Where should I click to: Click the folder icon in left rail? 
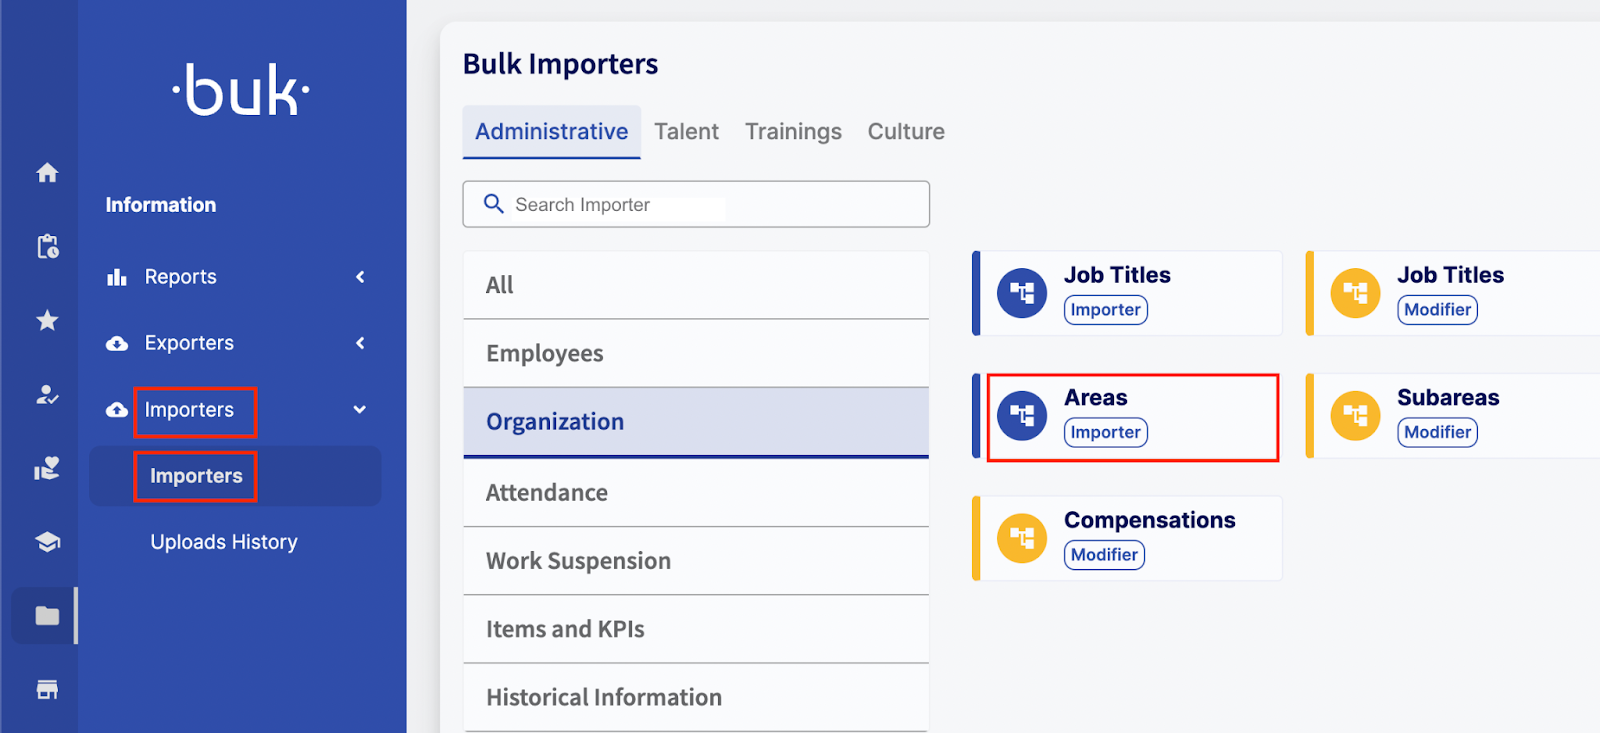tap(47, 616)
